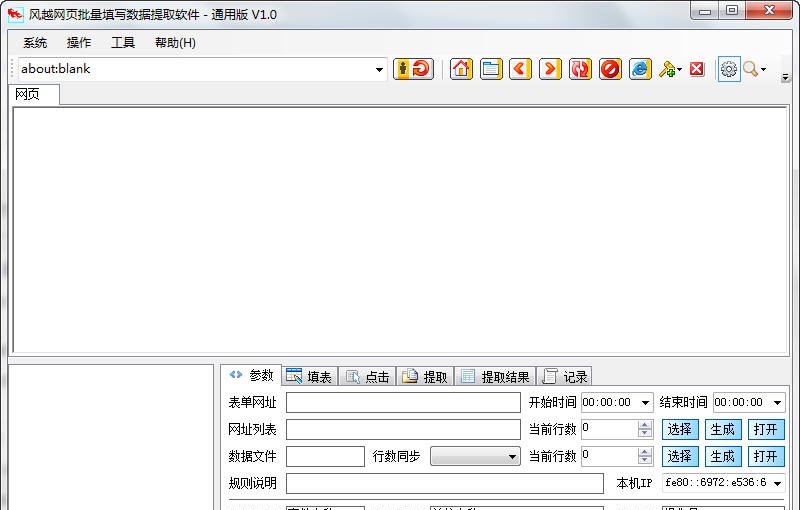This screenshot has width=800, height=510.
Task: Switch to the 提取结果 tab
Action: point(495,377)
